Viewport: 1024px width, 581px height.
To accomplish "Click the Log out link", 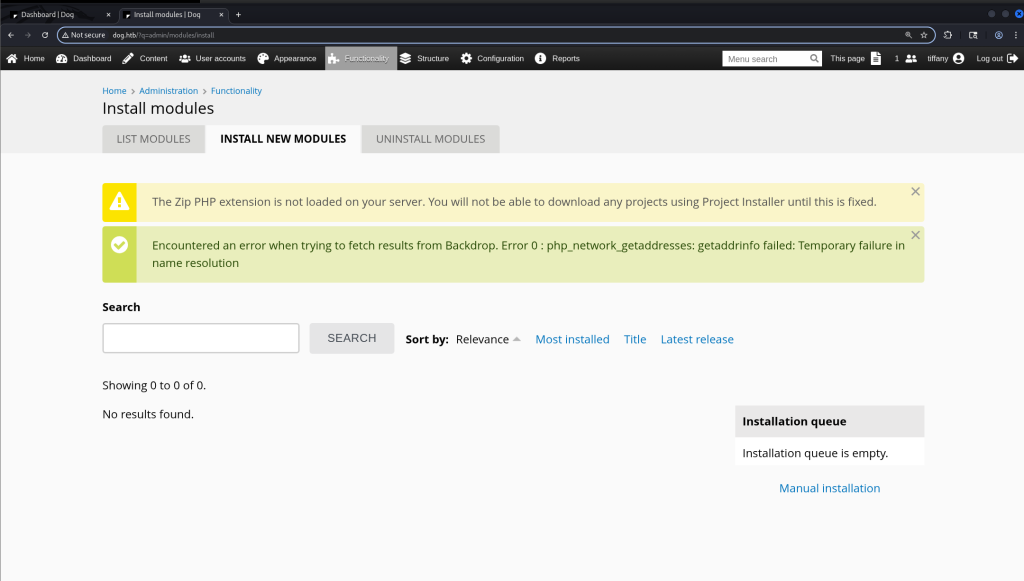I will [x=996, y=59].
